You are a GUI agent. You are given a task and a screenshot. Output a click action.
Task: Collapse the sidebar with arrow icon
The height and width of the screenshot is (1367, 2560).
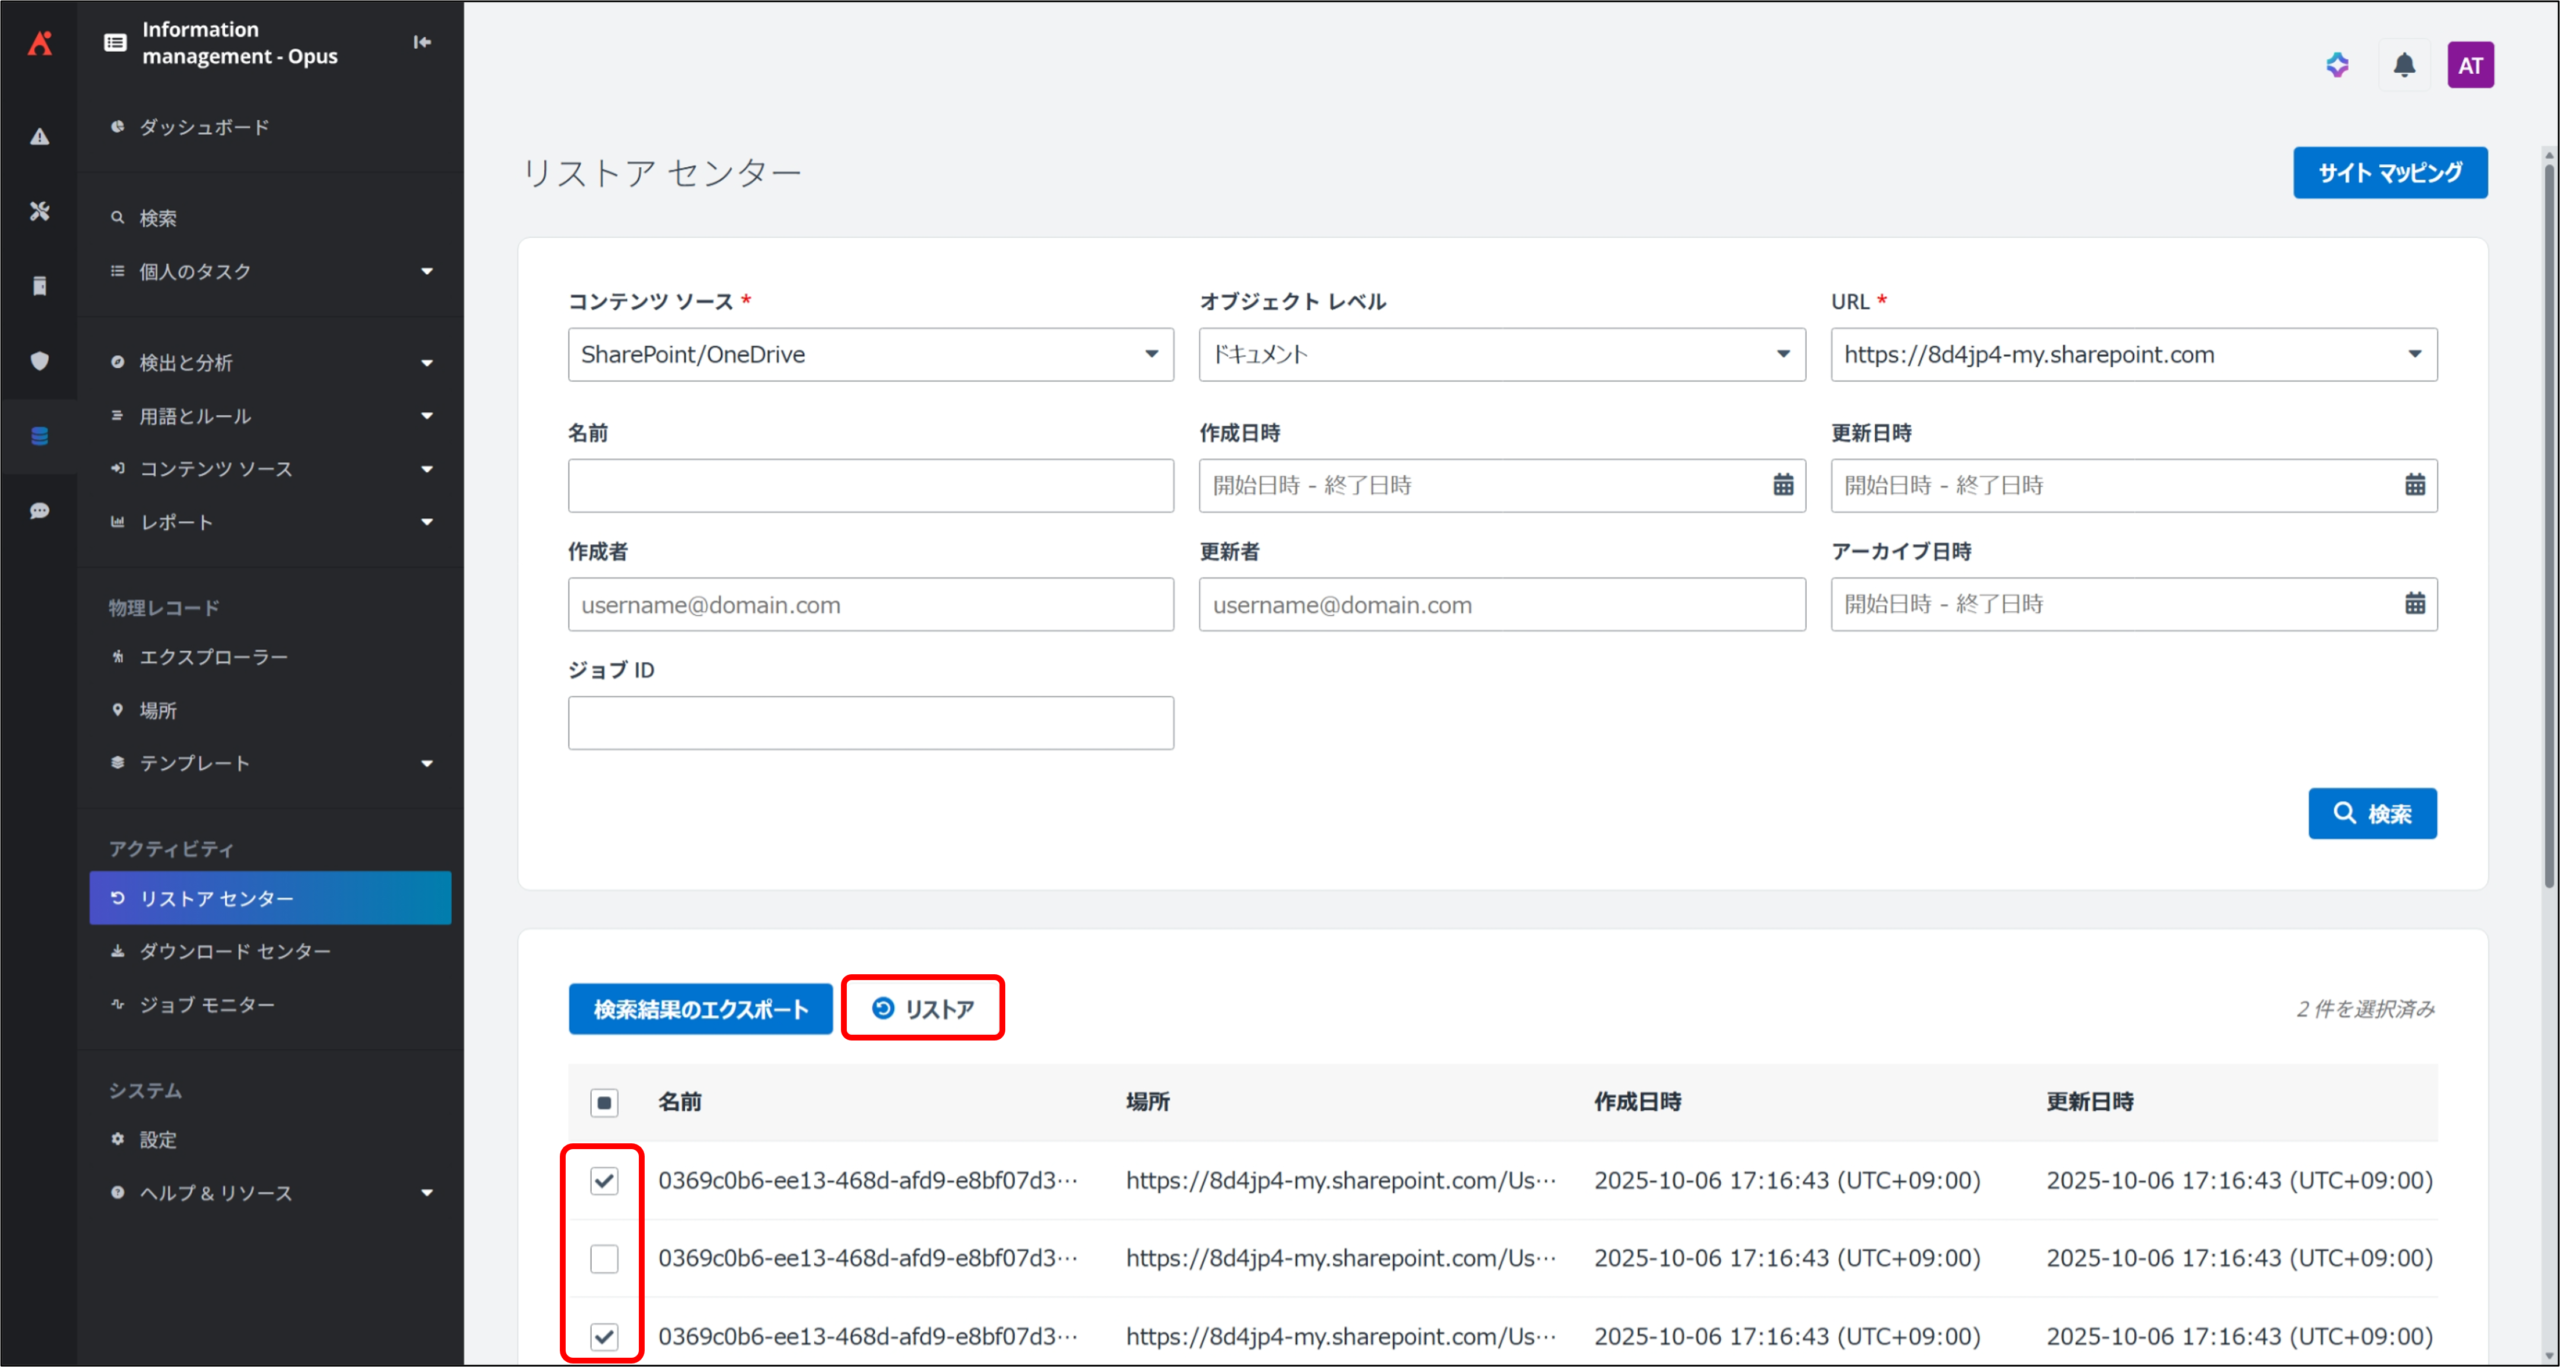pos(422,42)
